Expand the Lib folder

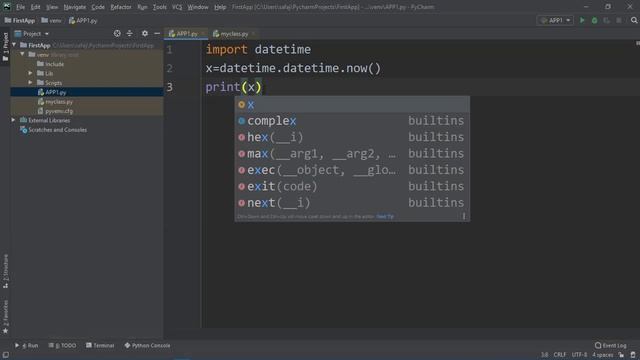click(31, 73)
